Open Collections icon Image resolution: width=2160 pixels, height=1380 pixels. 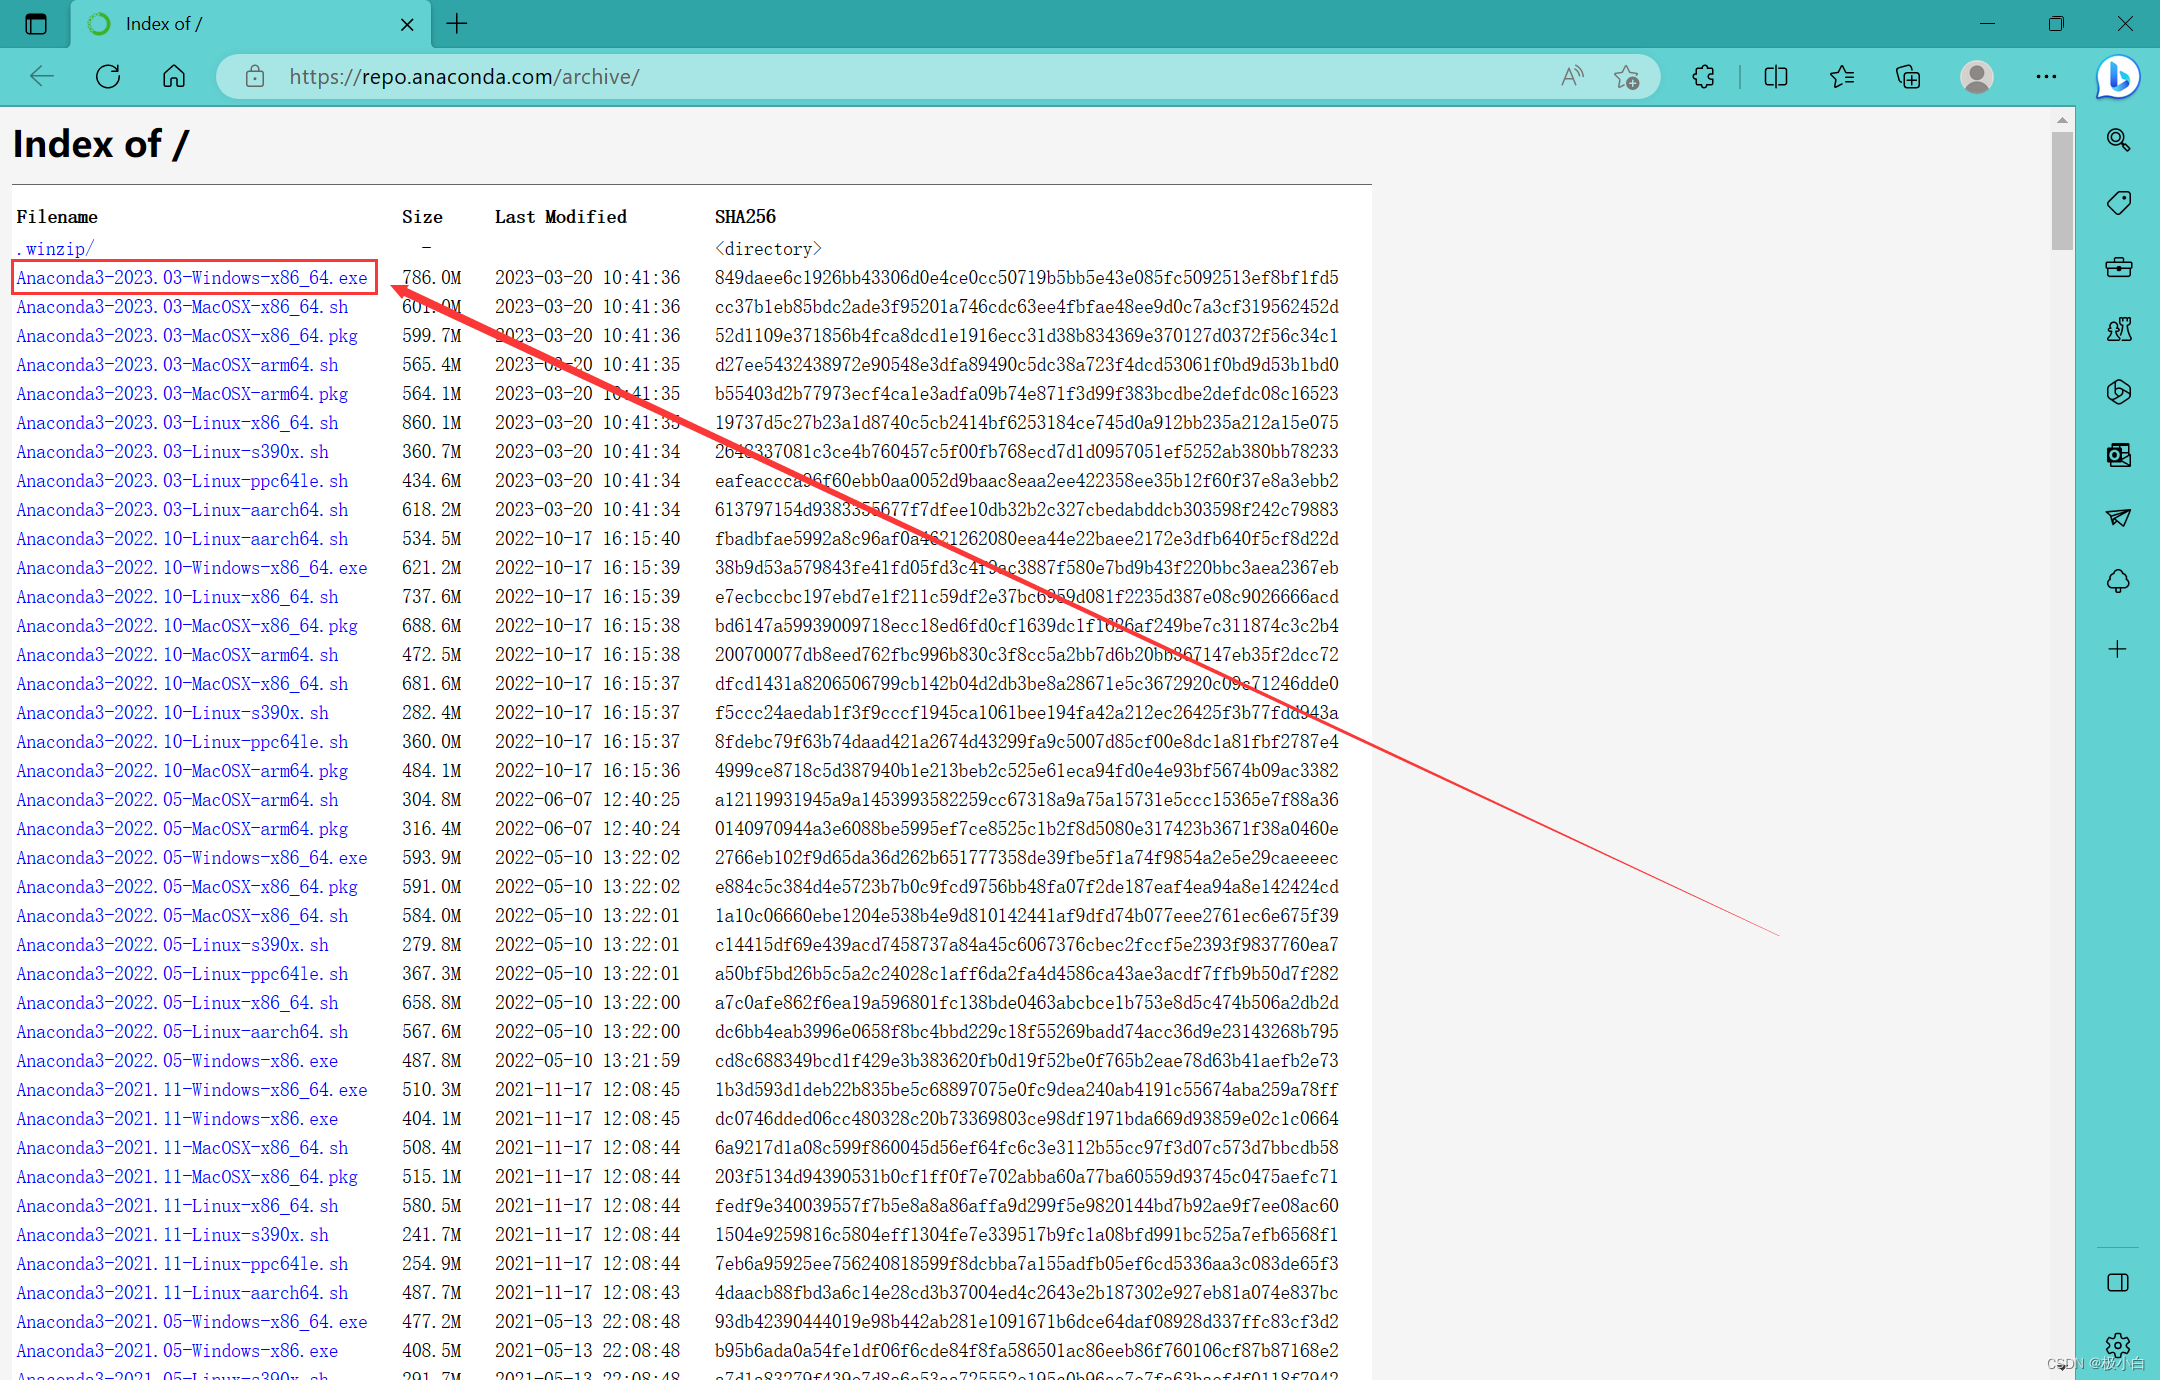click(1908, 77)
